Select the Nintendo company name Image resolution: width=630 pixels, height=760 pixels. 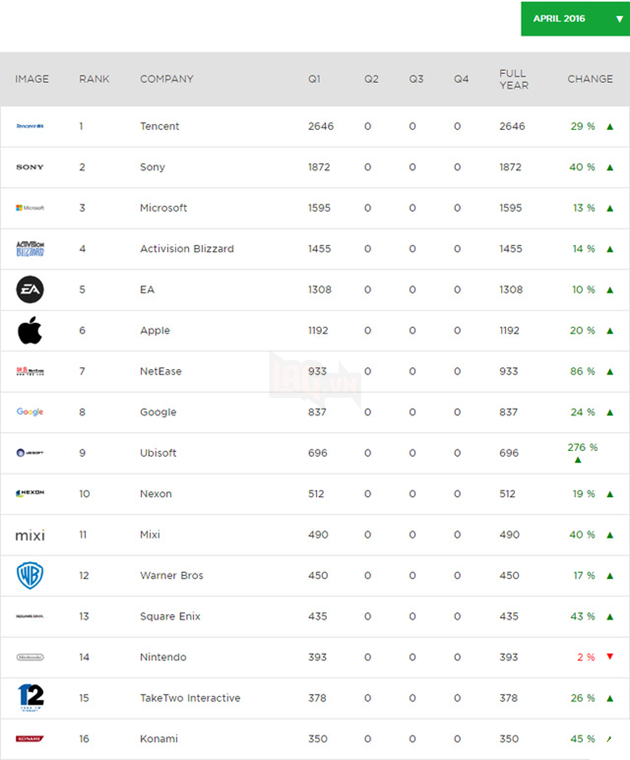point(163,657)
